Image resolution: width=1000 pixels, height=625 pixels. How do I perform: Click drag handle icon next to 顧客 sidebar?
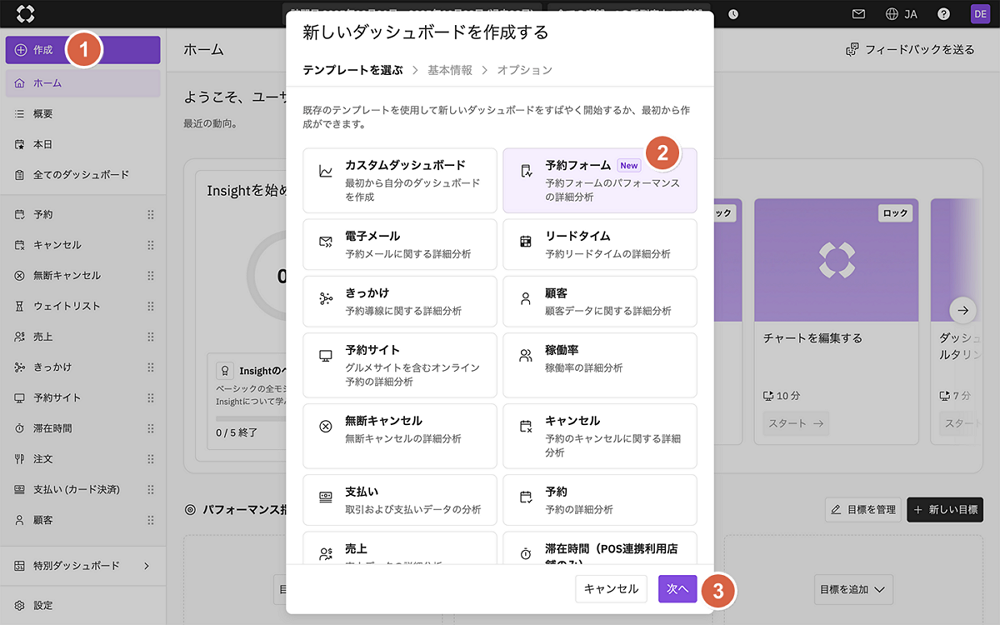tap(151, 520)
